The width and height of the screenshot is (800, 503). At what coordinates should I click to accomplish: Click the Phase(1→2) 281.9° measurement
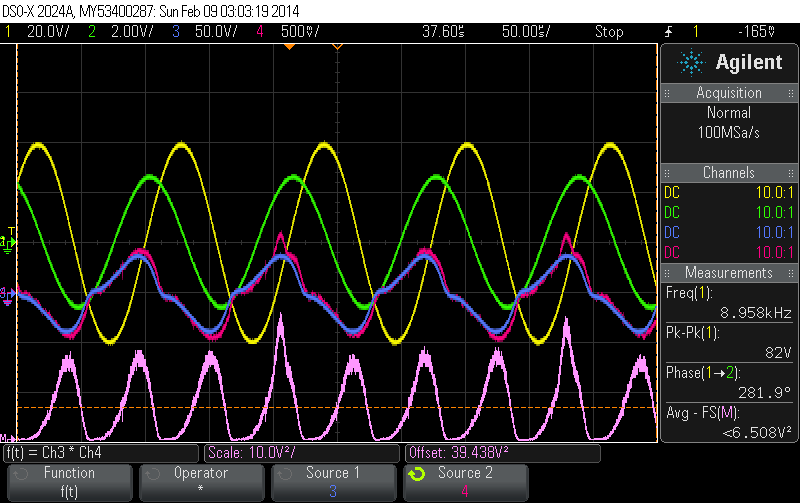coord(729,383)
